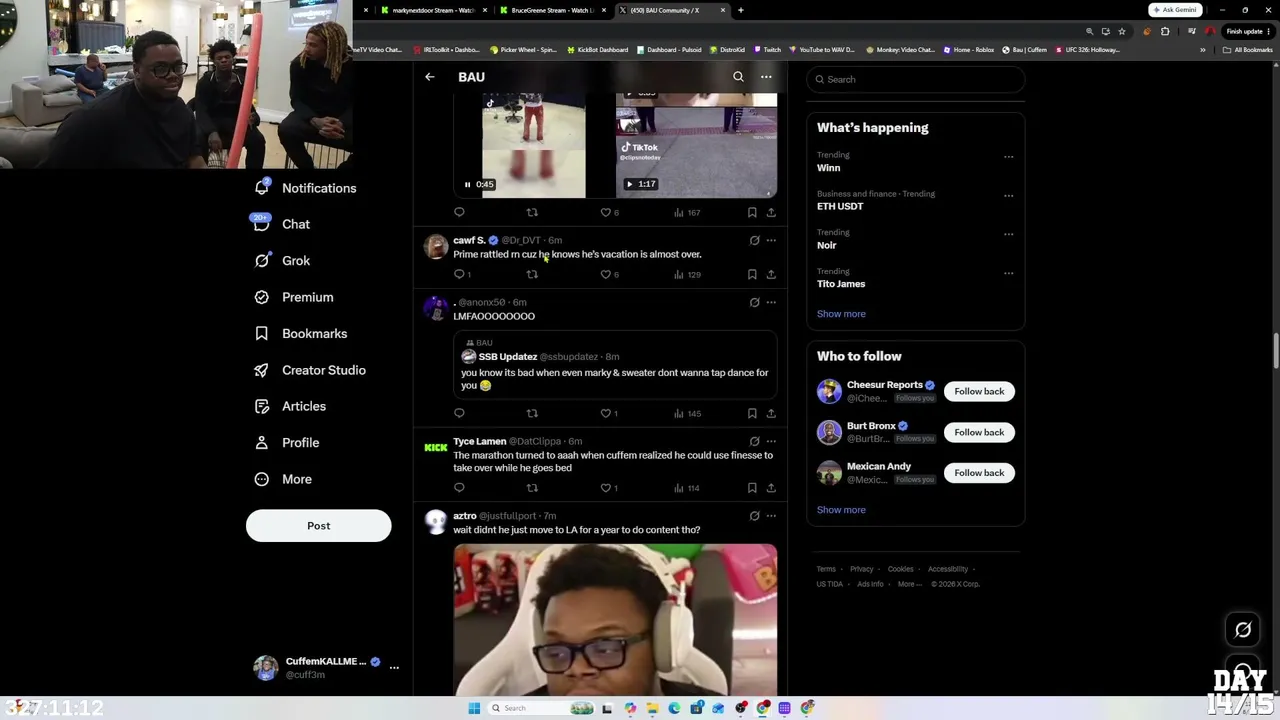Open more options on cawf S.'s post
Viewport: 1280px width, 720px height.
(771, 240)
